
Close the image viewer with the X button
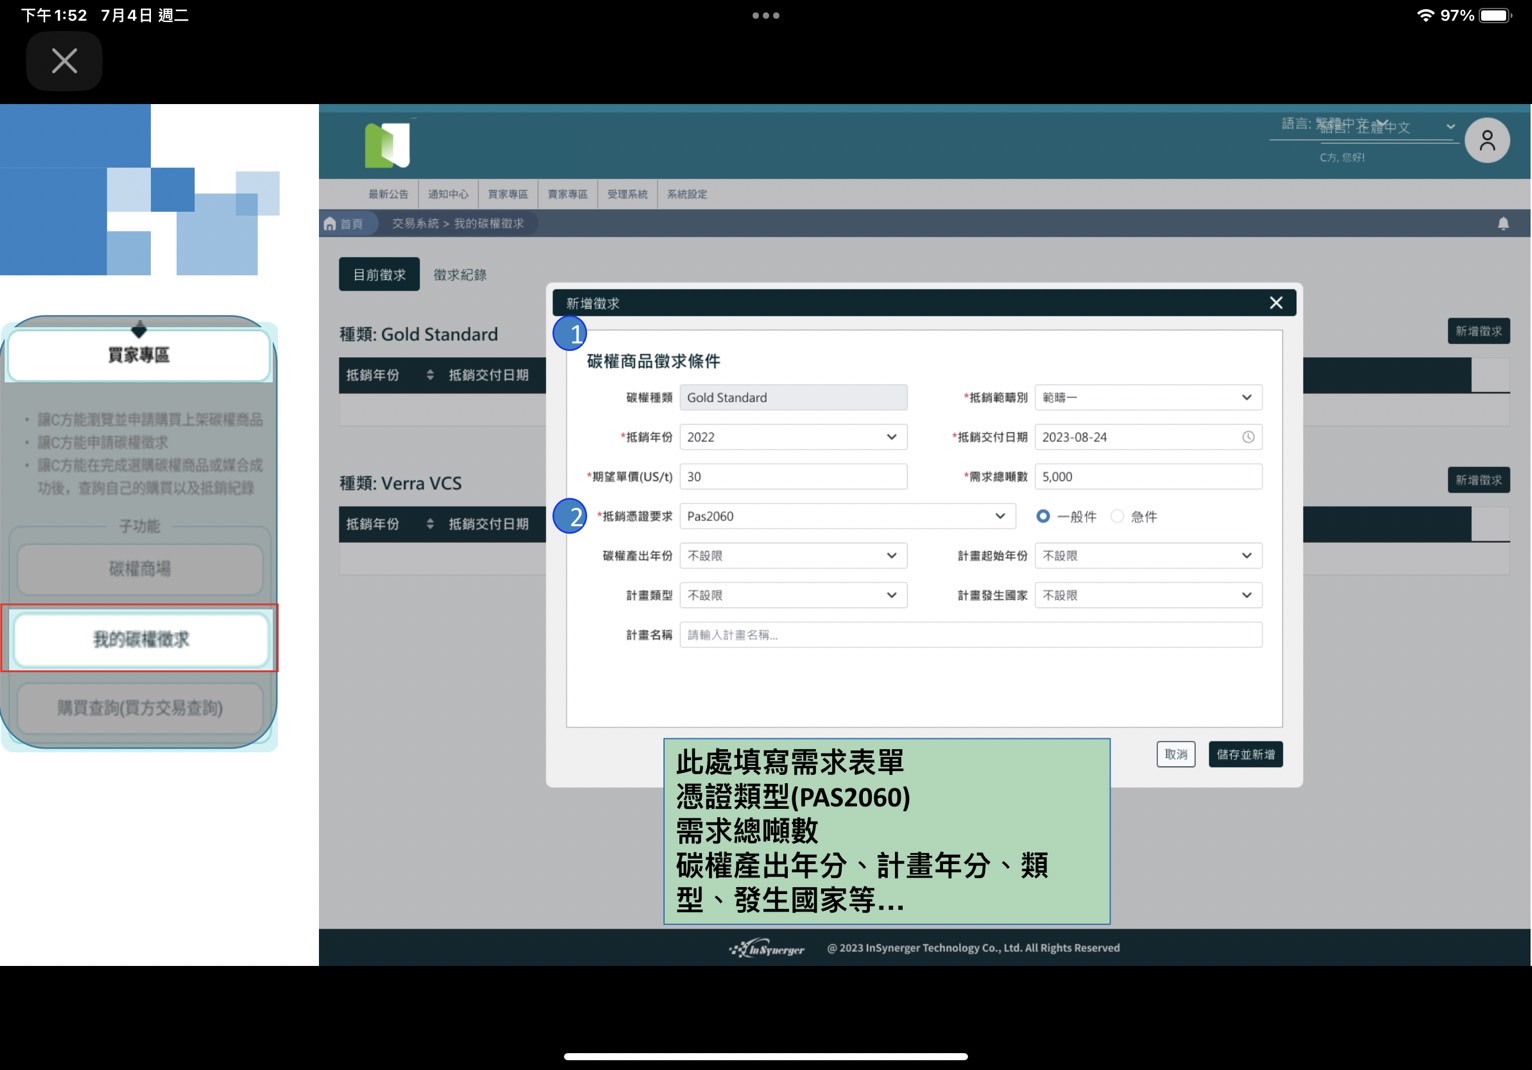64,61
